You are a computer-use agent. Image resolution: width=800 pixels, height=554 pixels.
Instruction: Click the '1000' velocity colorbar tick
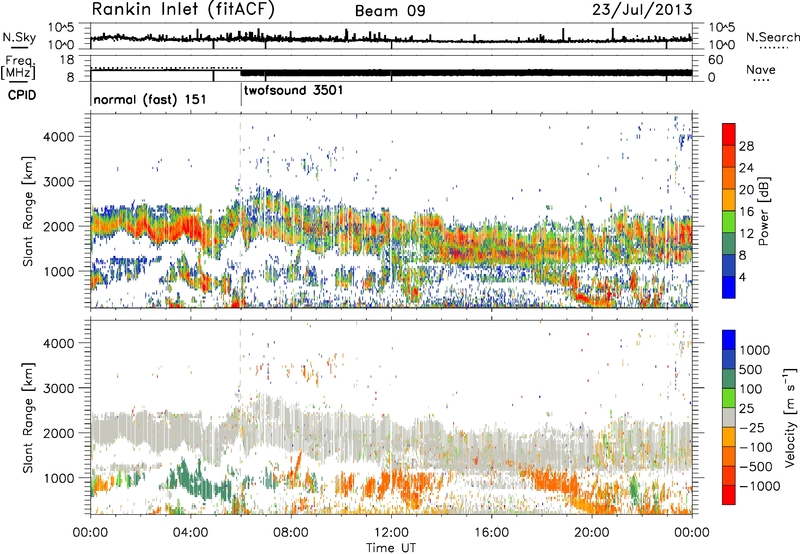[755, 350]
